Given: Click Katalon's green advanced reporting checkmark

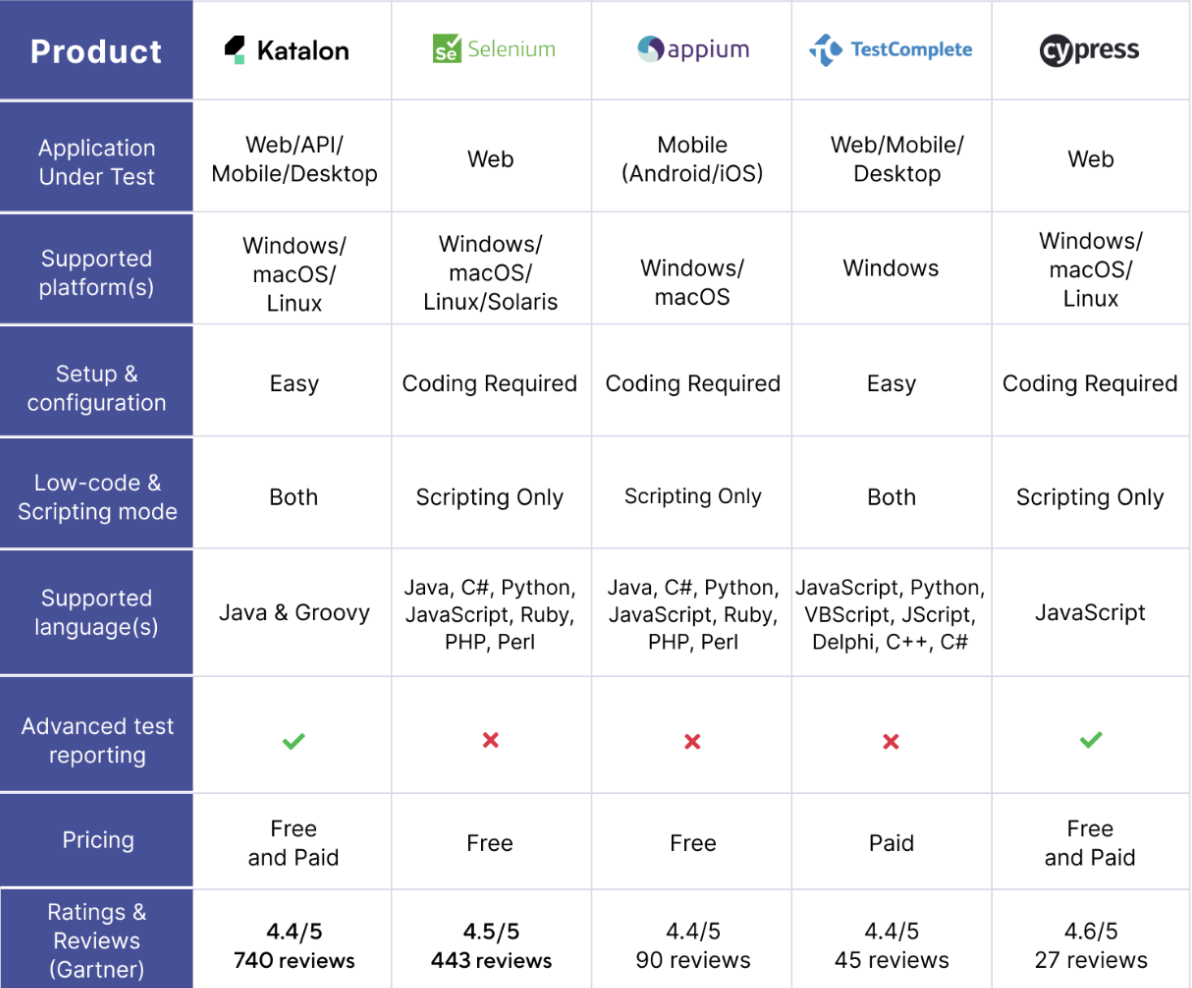Looking at the screenshot, I should point(293,741).
